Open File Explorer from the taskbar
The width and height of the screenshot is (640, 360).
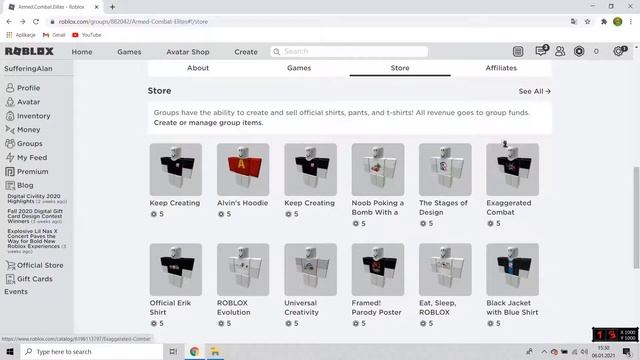[x=215, y=351]
